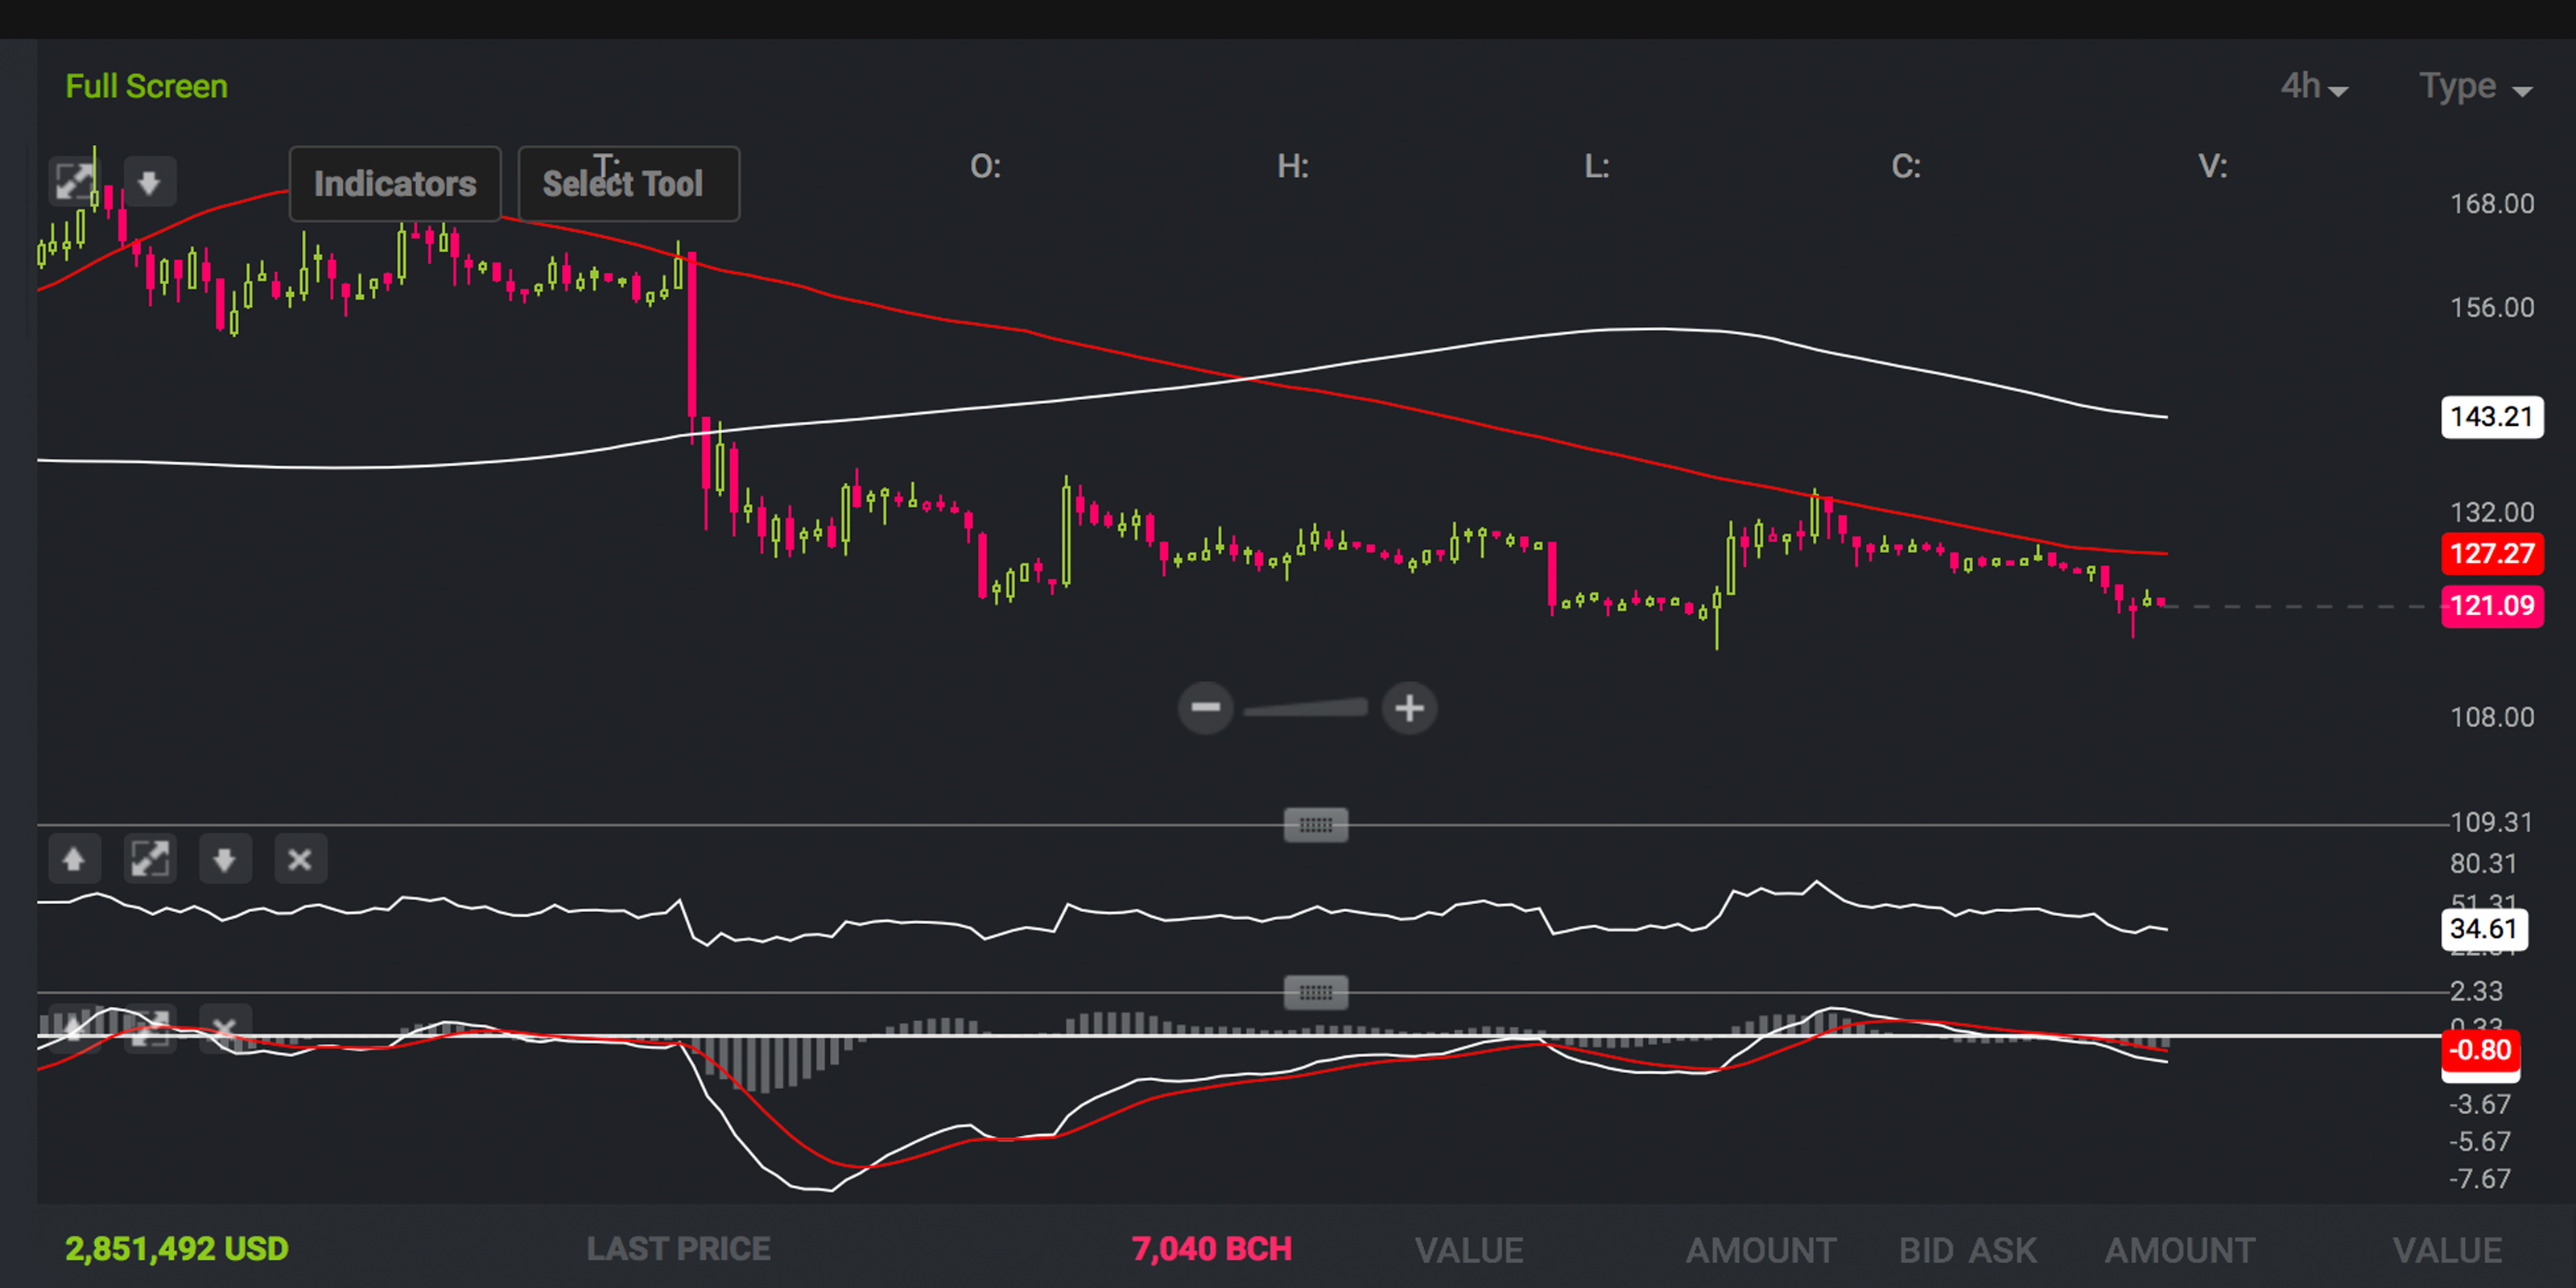Close the RSI indicator panel with its X icon
This screenshot has width=2576, height=1288.
pos(300,859)
